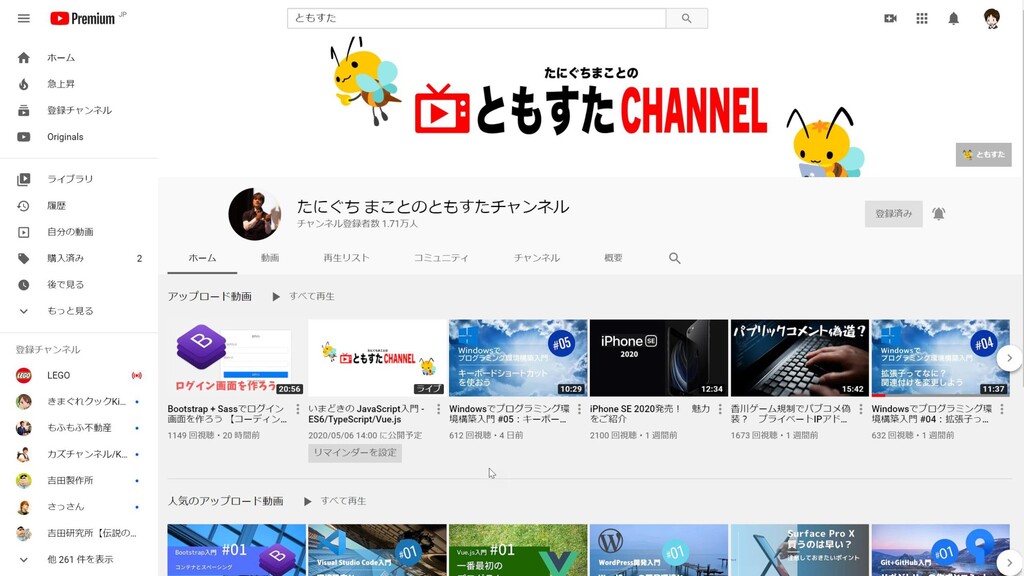The width and height of the screenshot is (1024, 576).
Task: Open Visual Studio Code入門 thumbnail
Action: (377, 550)
